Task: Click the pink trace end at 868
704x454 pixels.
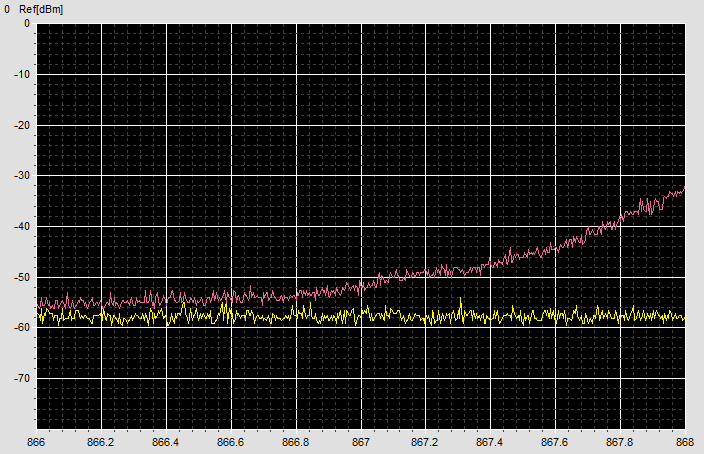Action: 684,189
